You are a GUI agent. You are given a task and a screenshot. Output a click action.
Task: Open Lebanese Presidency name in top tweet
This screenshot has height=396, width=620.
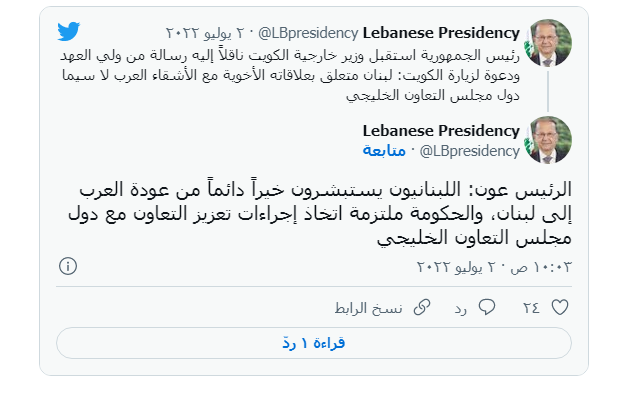pyautogui.click(x=441, y=33)
